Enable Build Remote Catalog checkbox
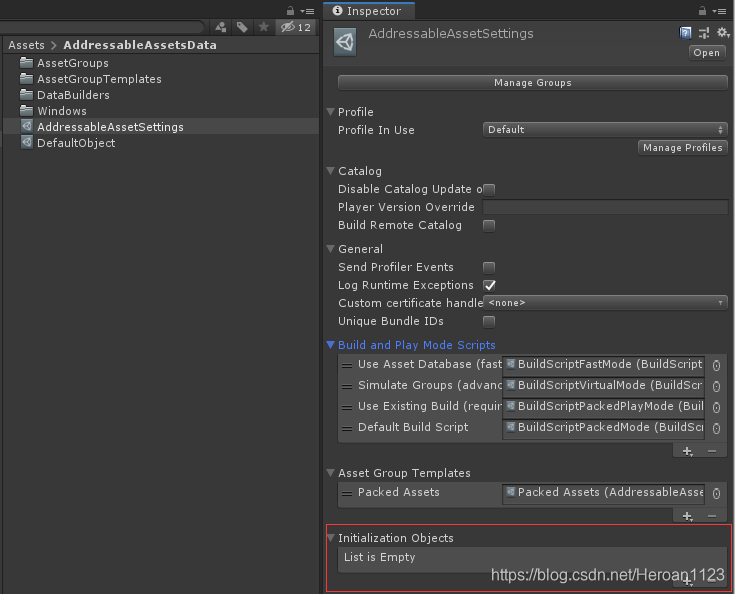The width and height of the screenshot is (735, 594). pos(489,226)
